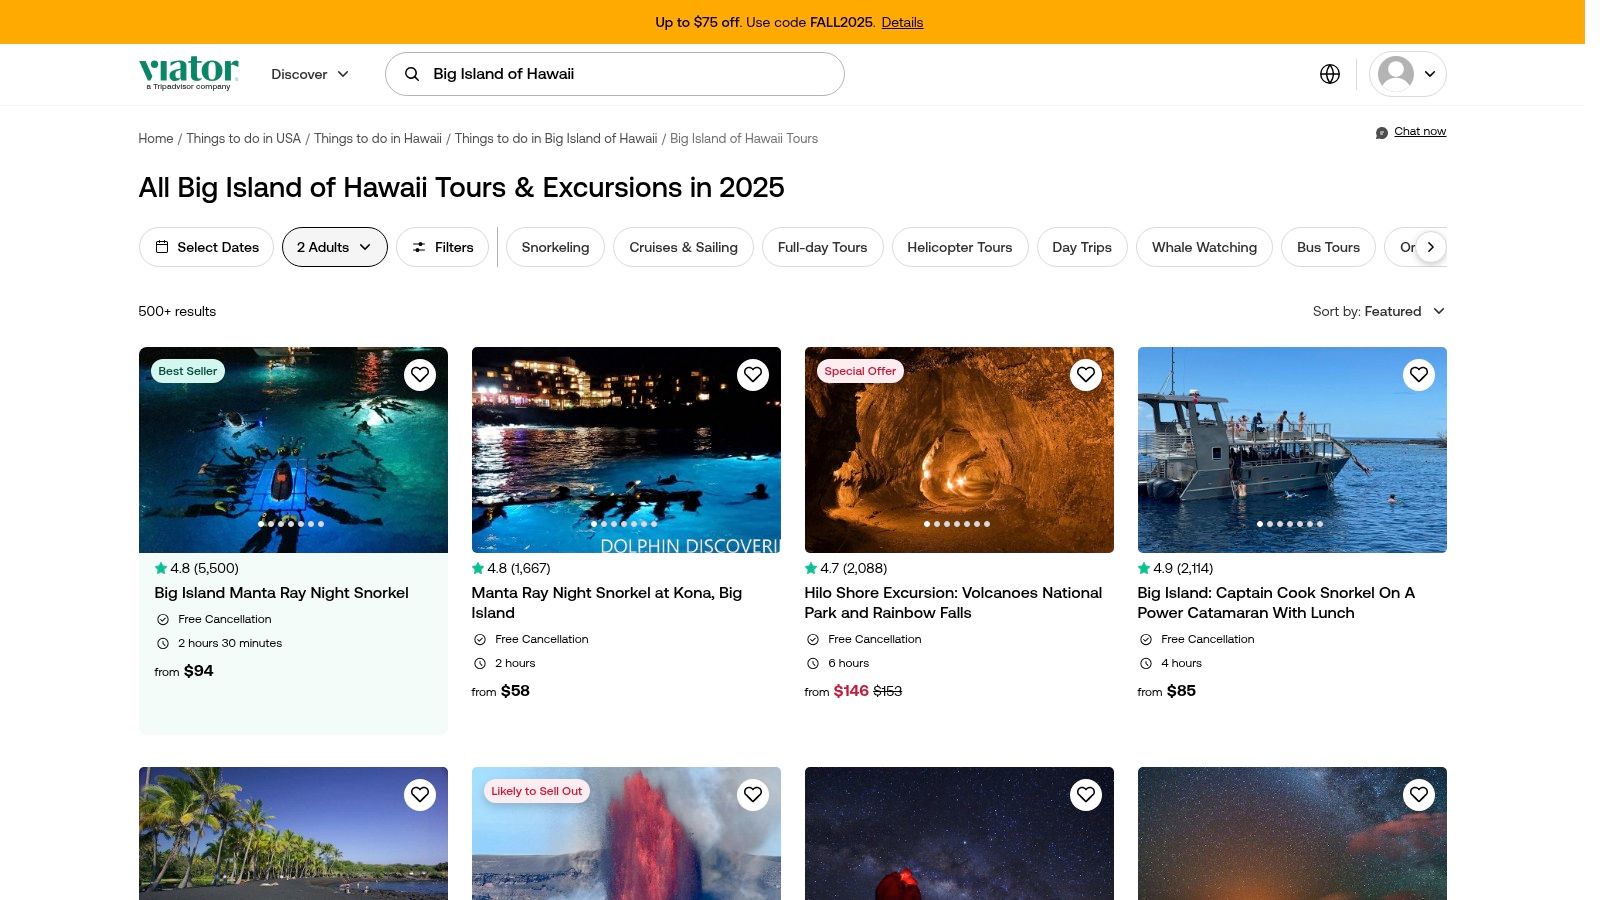Open the language and currency globe
This screenshot has width=1600, height=900.
pos(1329,74)
